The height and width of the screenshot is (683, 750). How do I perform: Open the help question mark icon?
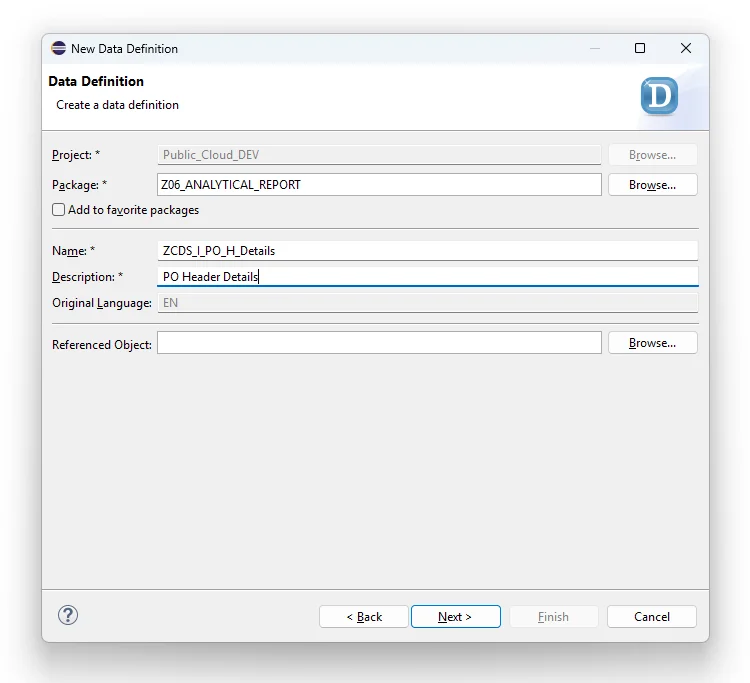coord(68,615)
